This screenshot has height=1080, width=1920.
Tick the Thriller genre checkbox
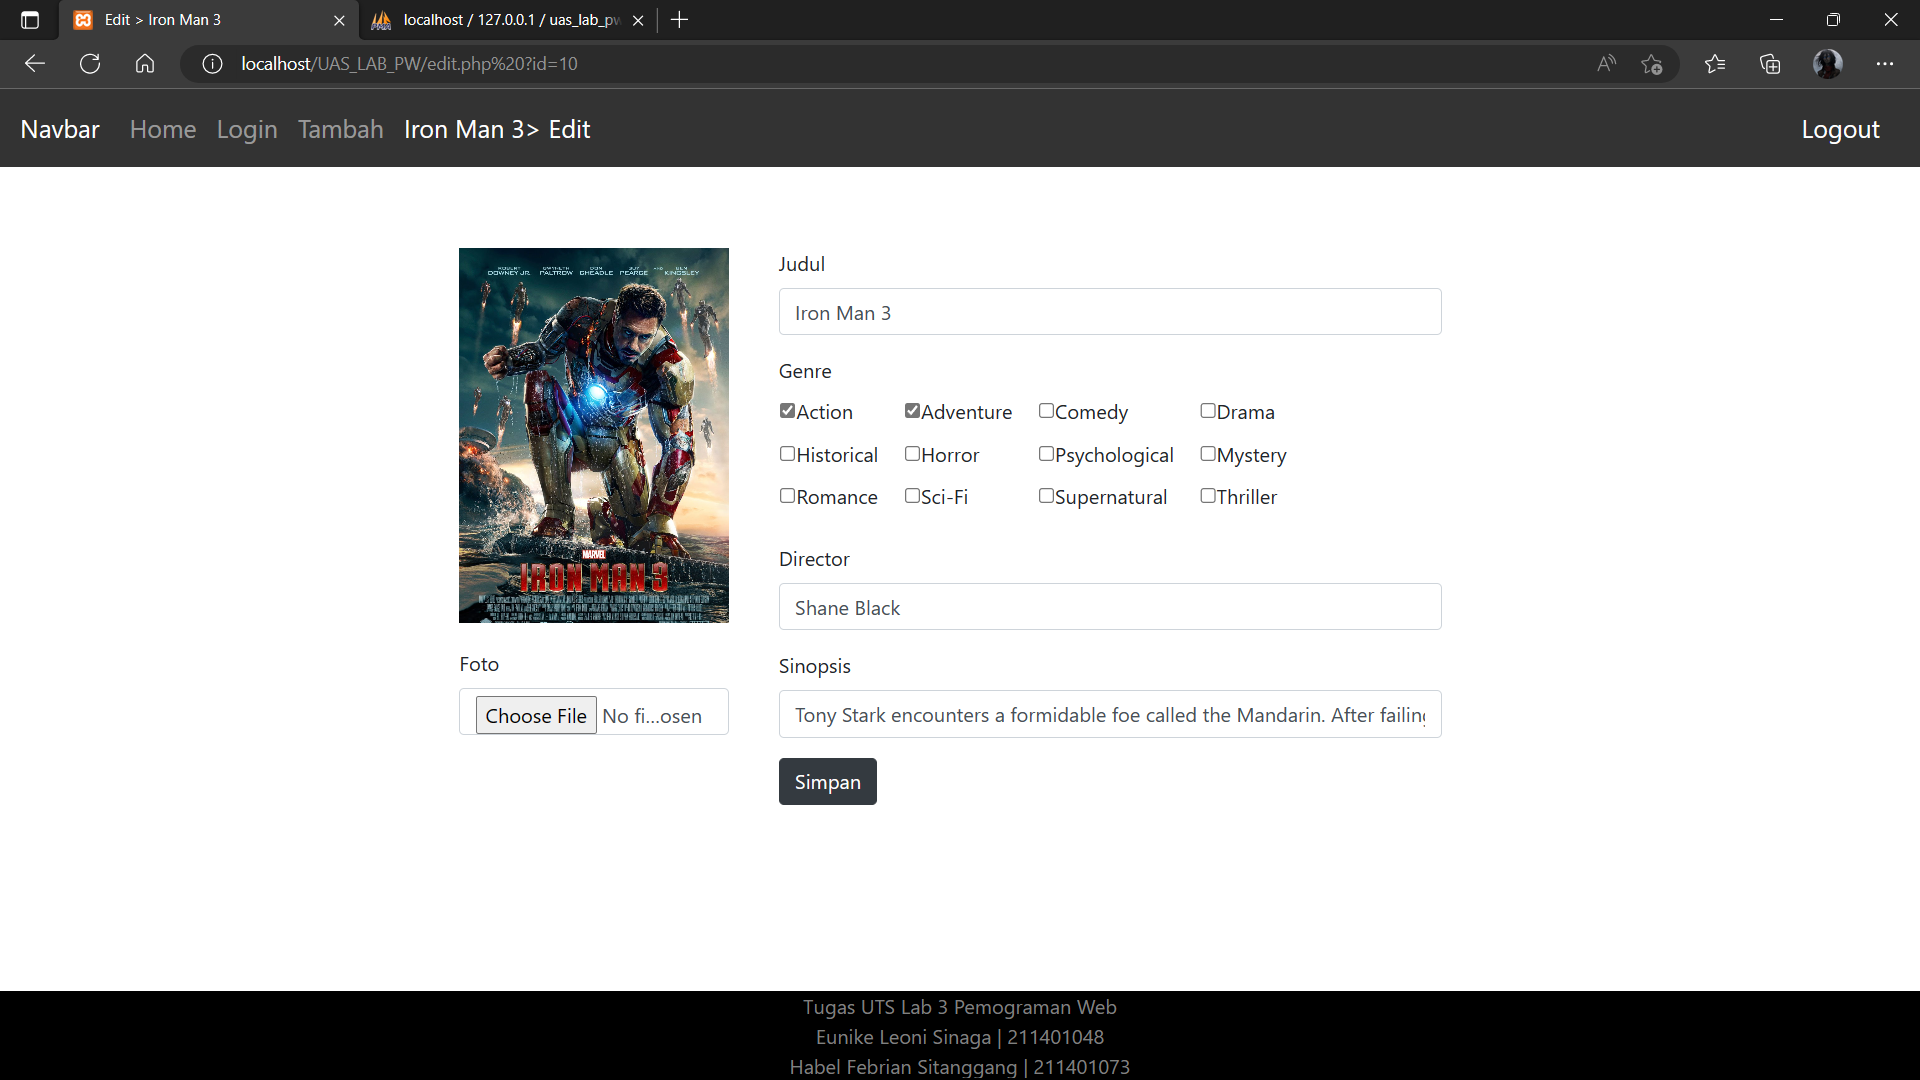1208,496
